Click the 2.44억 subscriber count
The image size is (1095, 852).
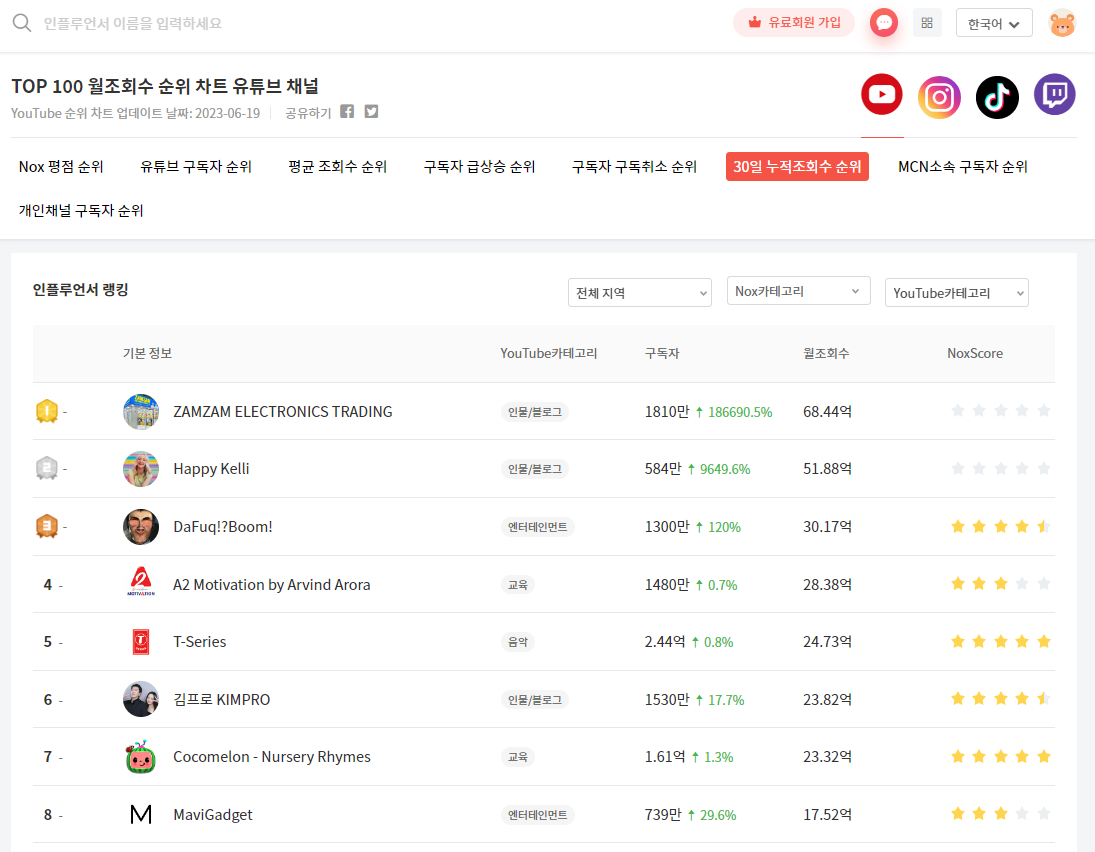click(x=665, y=642)
